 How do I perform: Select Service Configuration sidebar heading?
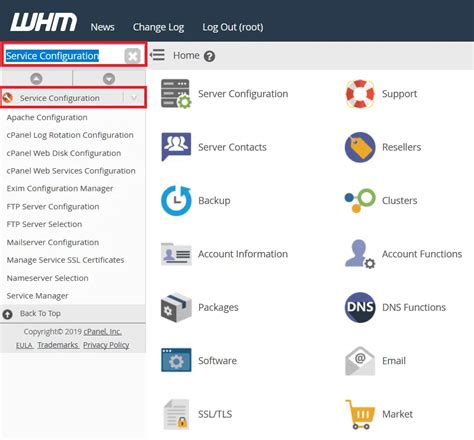click(60, 98)
